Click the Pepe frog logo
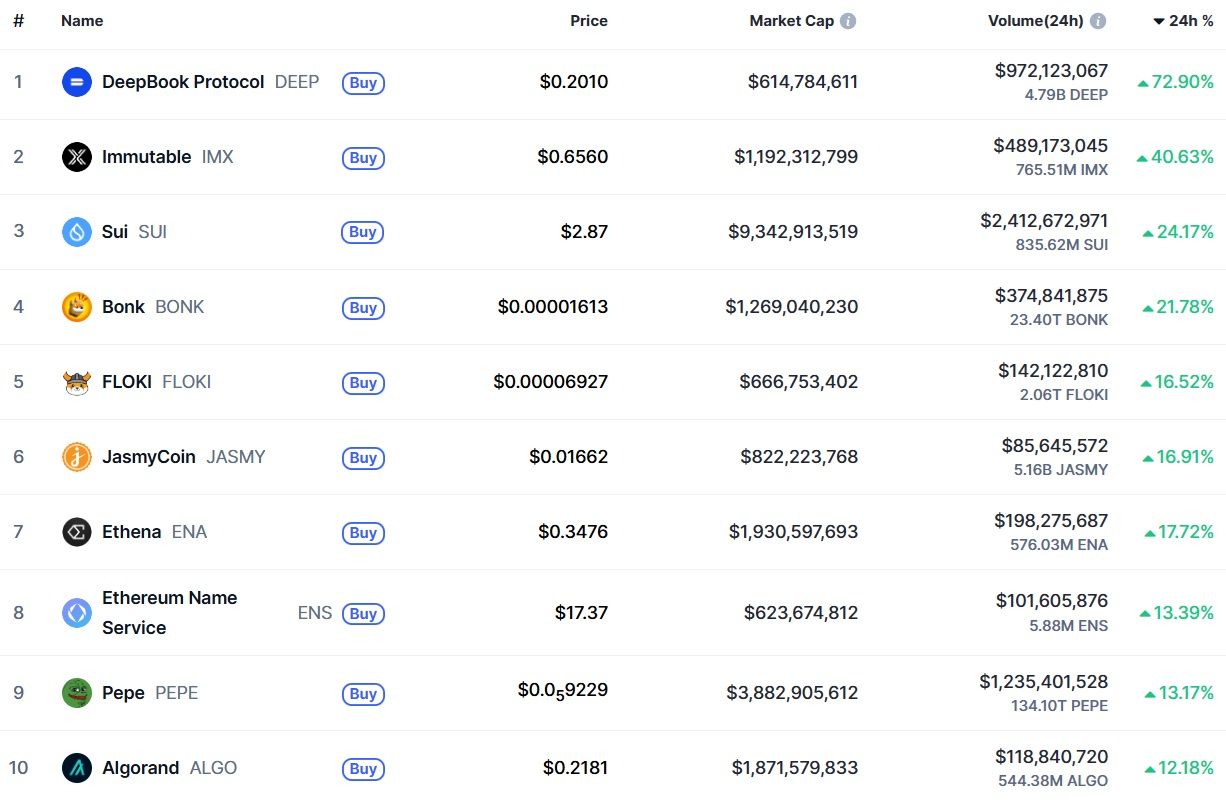Viewport: 1226px width, 805px height. coord(77,693)
